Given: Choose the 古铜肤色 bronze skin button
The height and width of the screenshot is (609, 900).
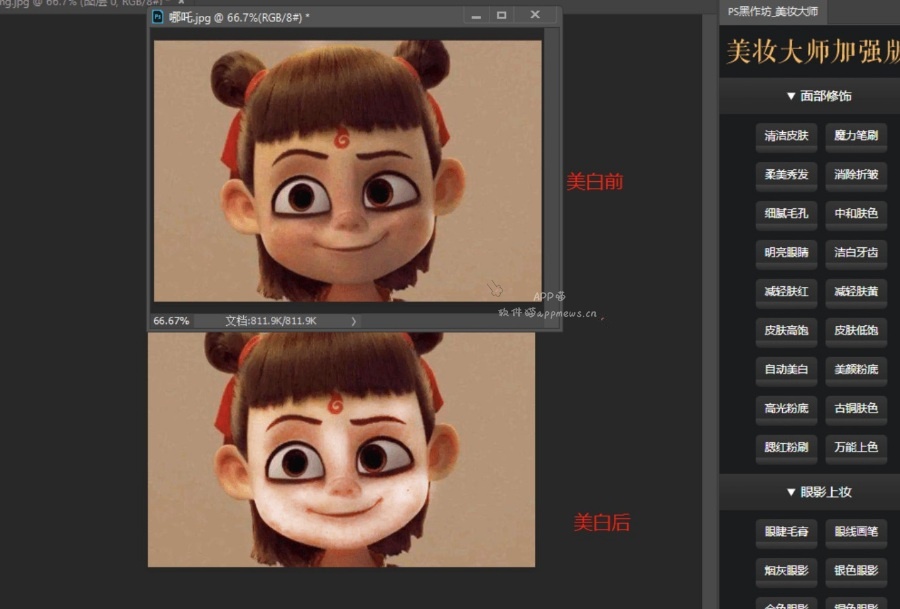Looking at the screenshot, I should (x=856, y=409).
